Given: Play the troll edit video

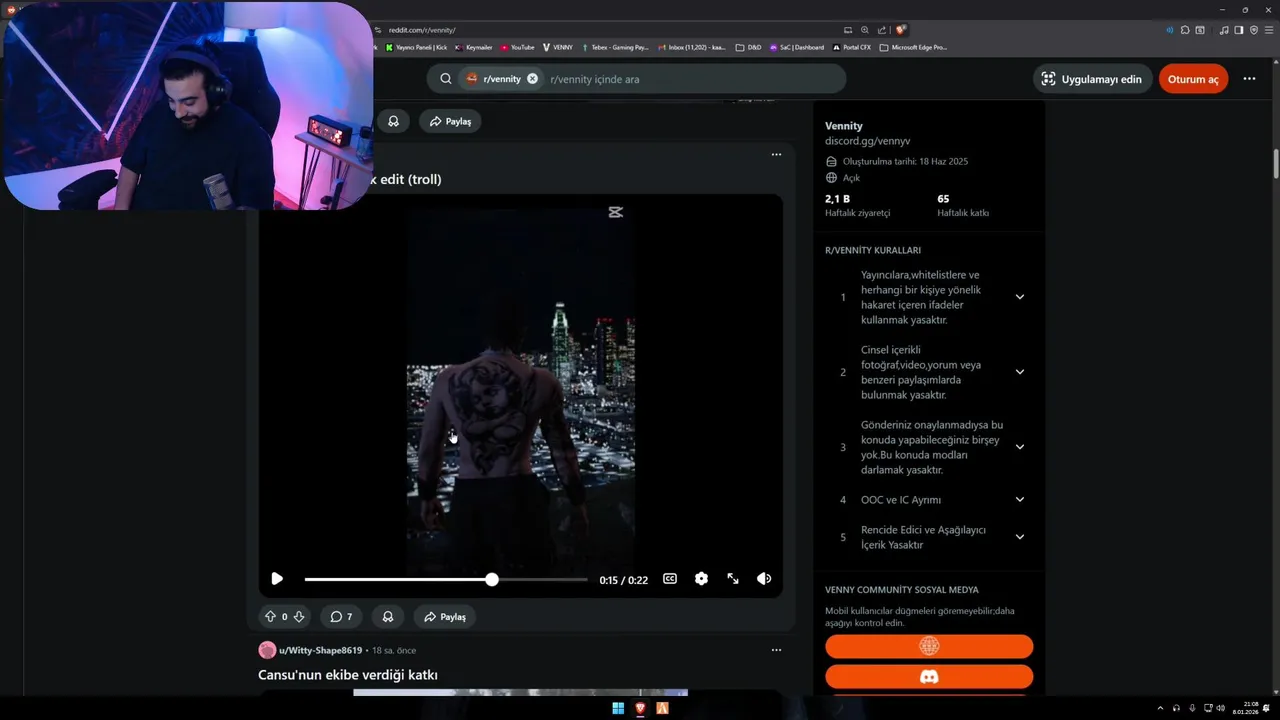Looking at the screenshot, I should tap(277, 579).
